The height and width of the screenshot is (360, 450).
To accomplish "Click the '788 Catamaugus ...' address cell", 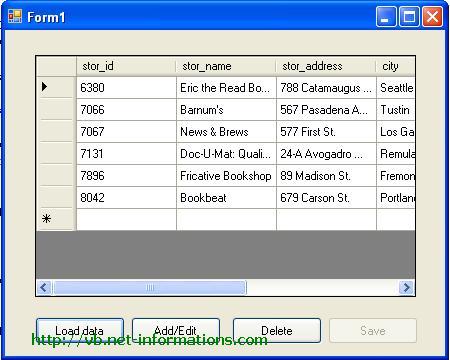I will pos(326,88).
